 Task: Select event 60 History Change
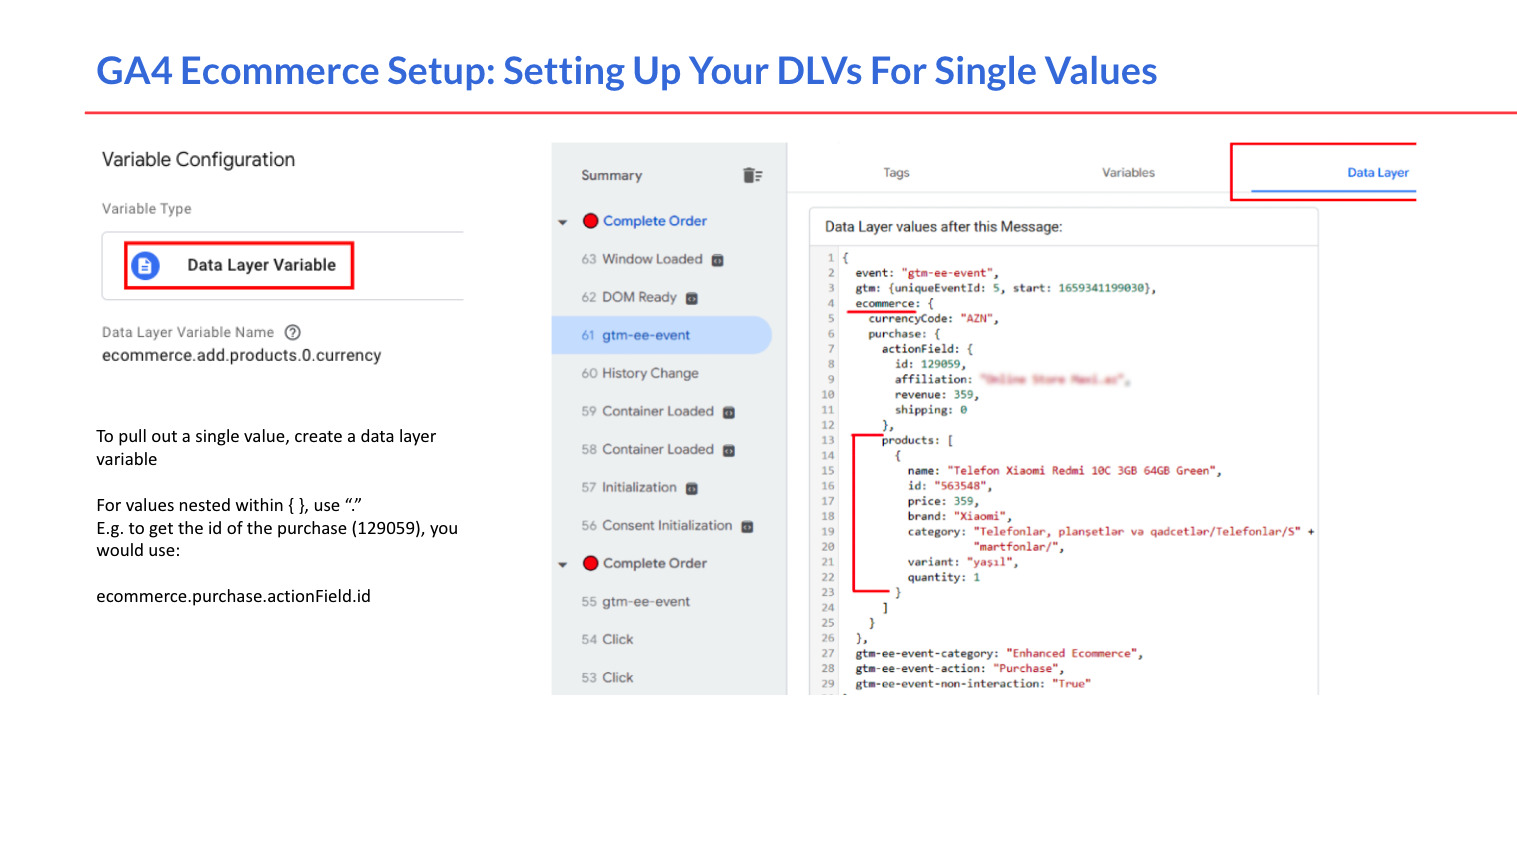pos(640,373)
